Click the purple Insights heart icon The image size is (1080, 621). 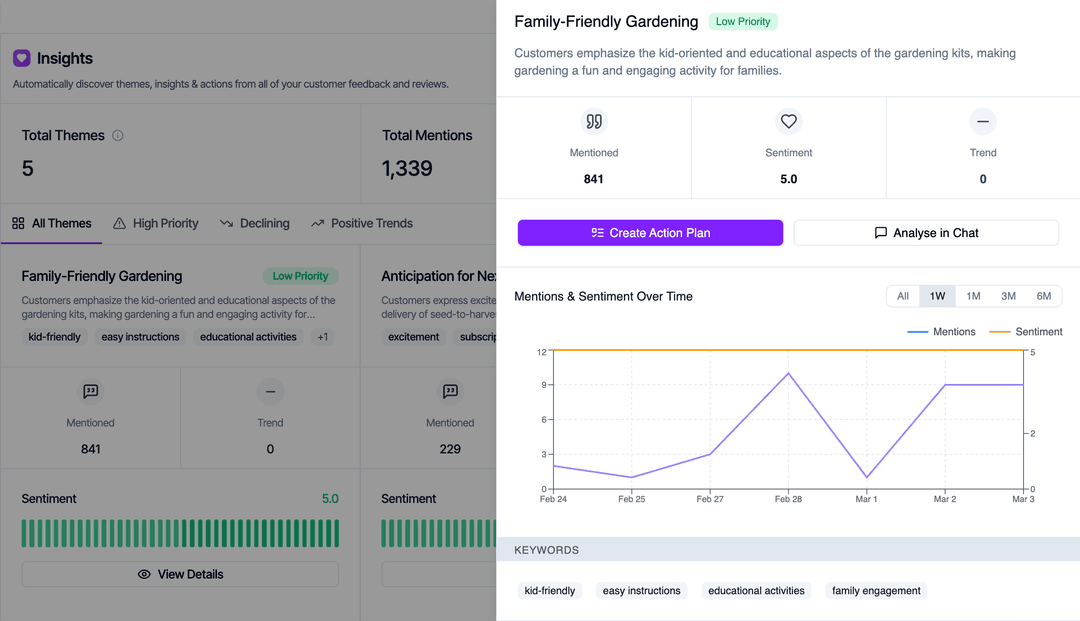[22, 59]
